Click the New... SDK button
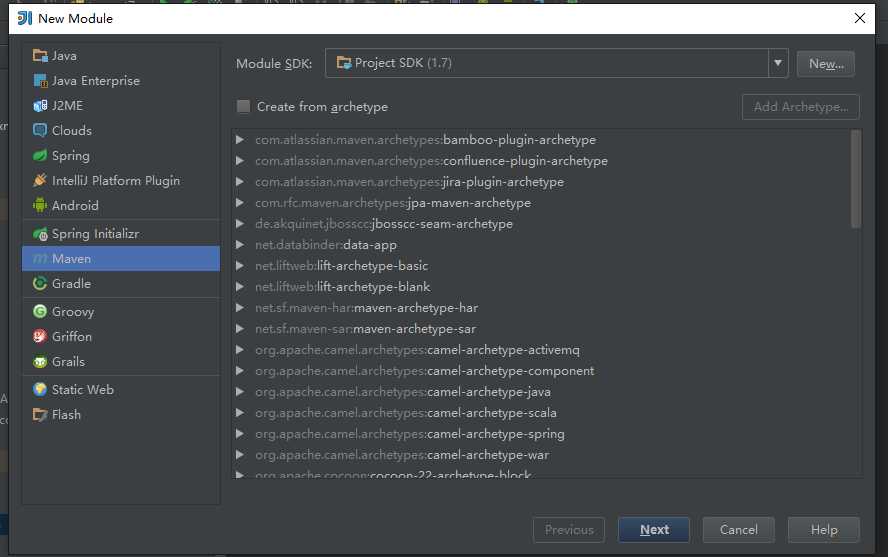Viewport: 888px width, 557px height. point(825,64)
